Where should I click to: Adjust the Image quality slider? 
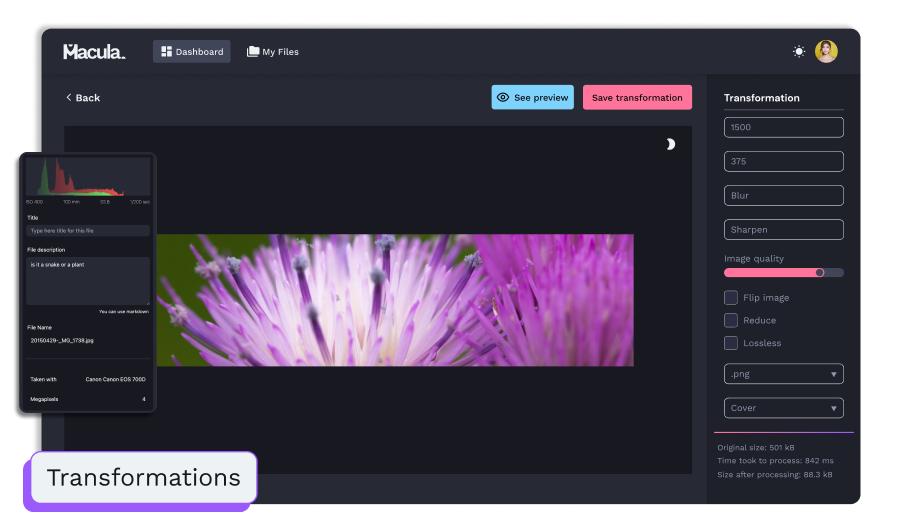819,272
